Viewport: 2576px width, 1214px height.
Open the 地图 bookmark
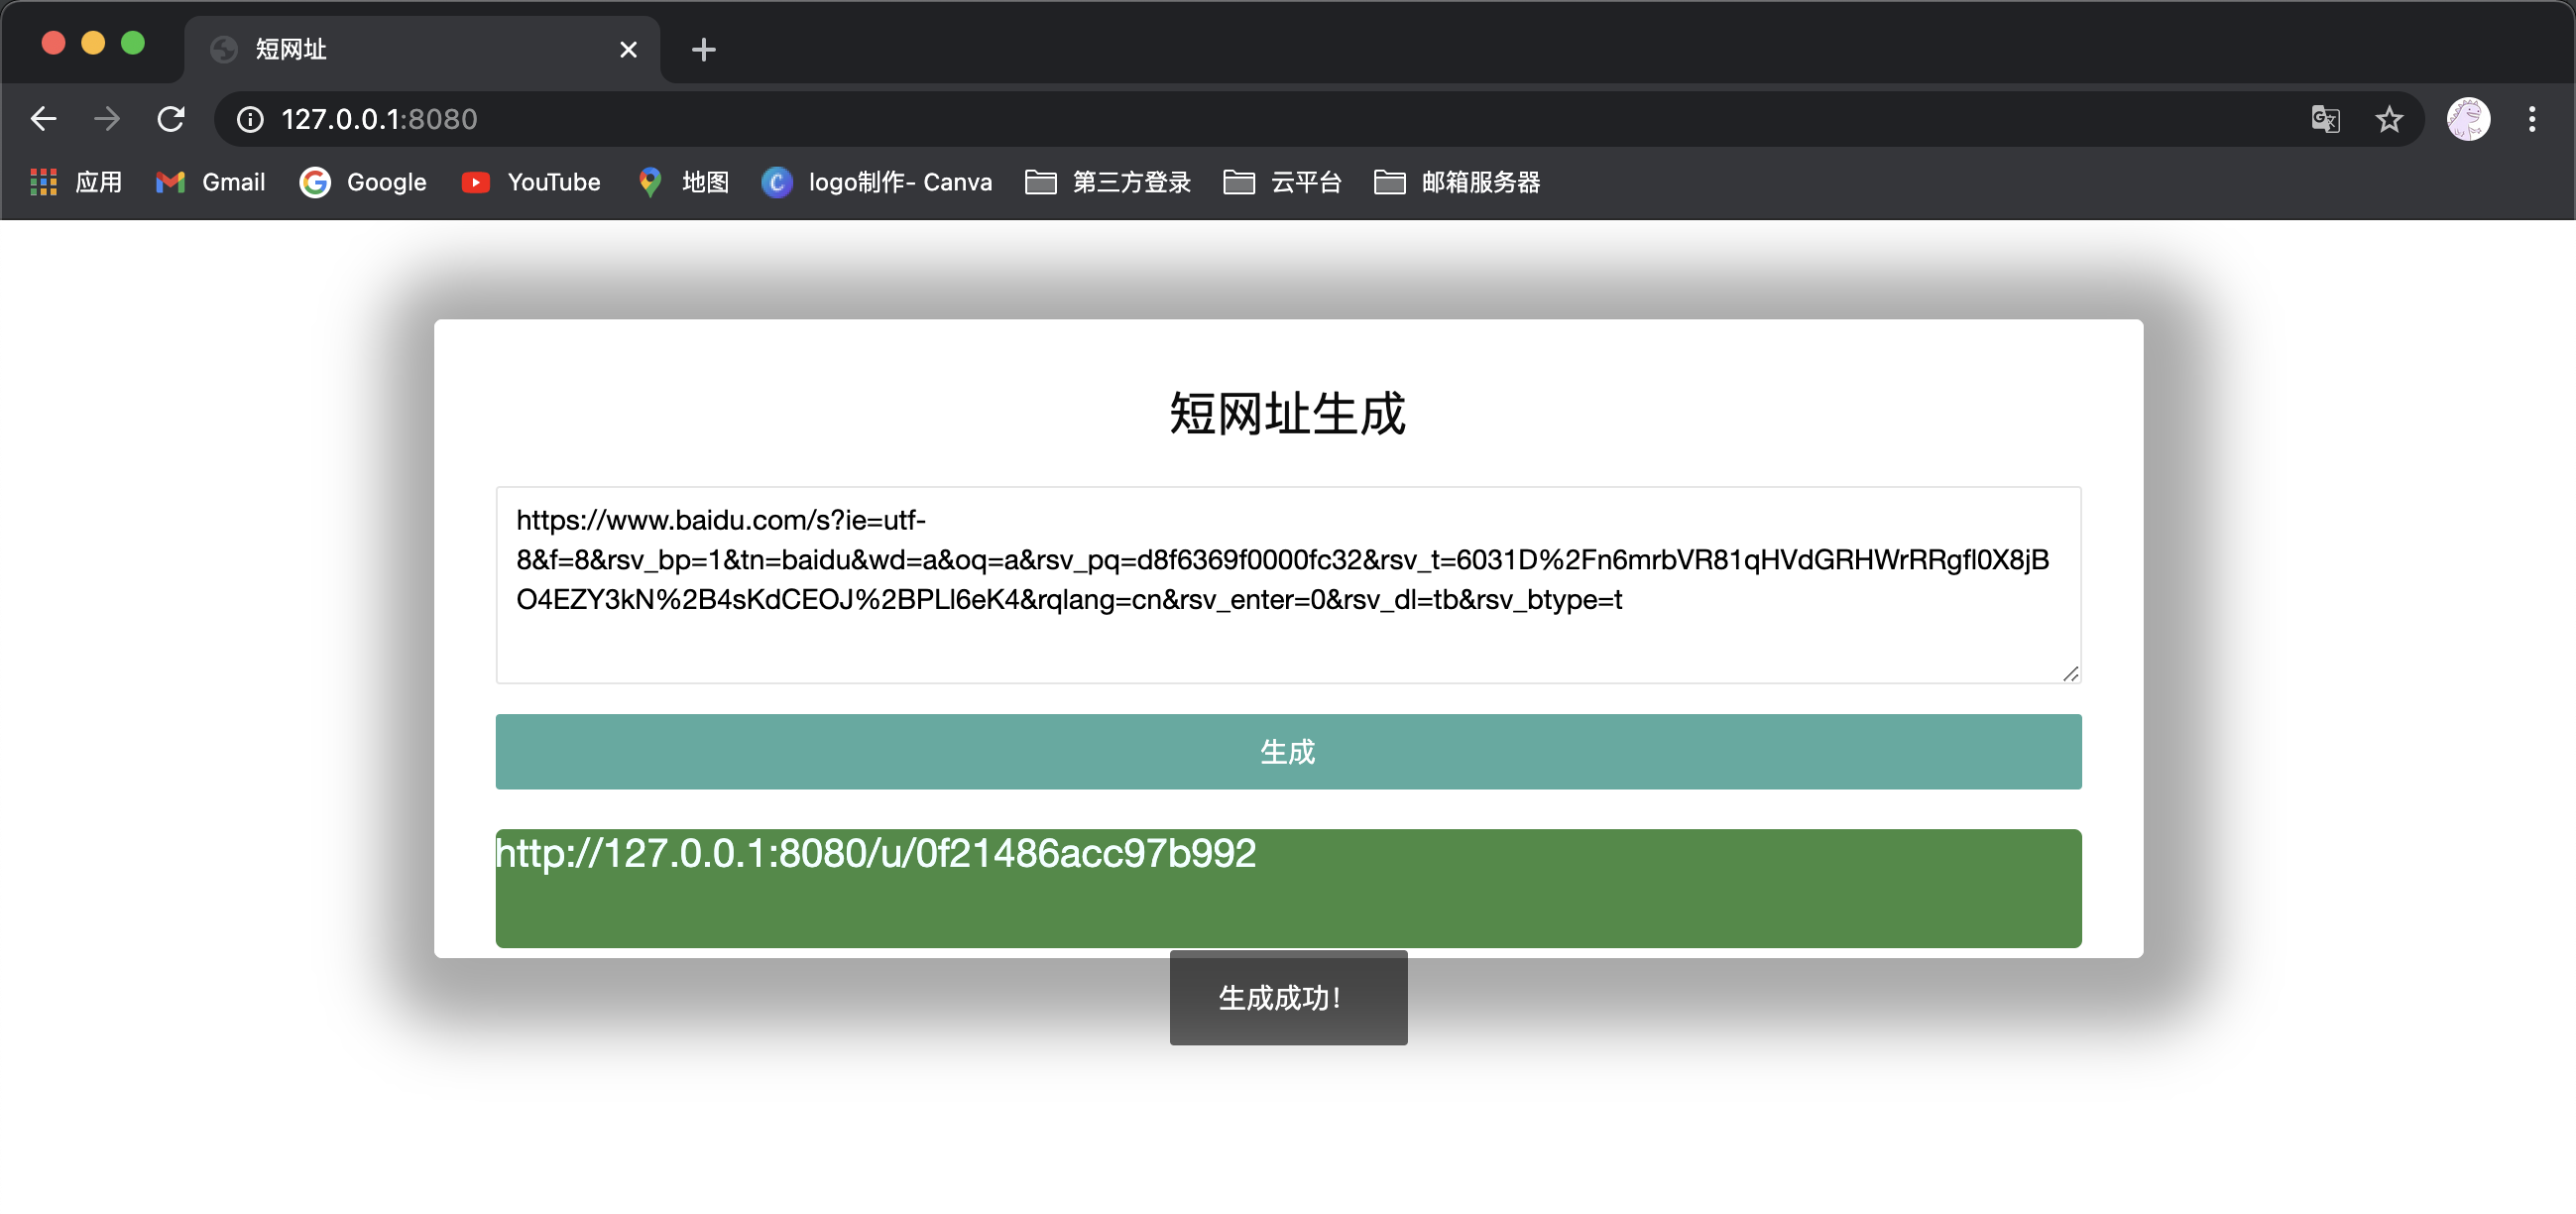[683, 182]
